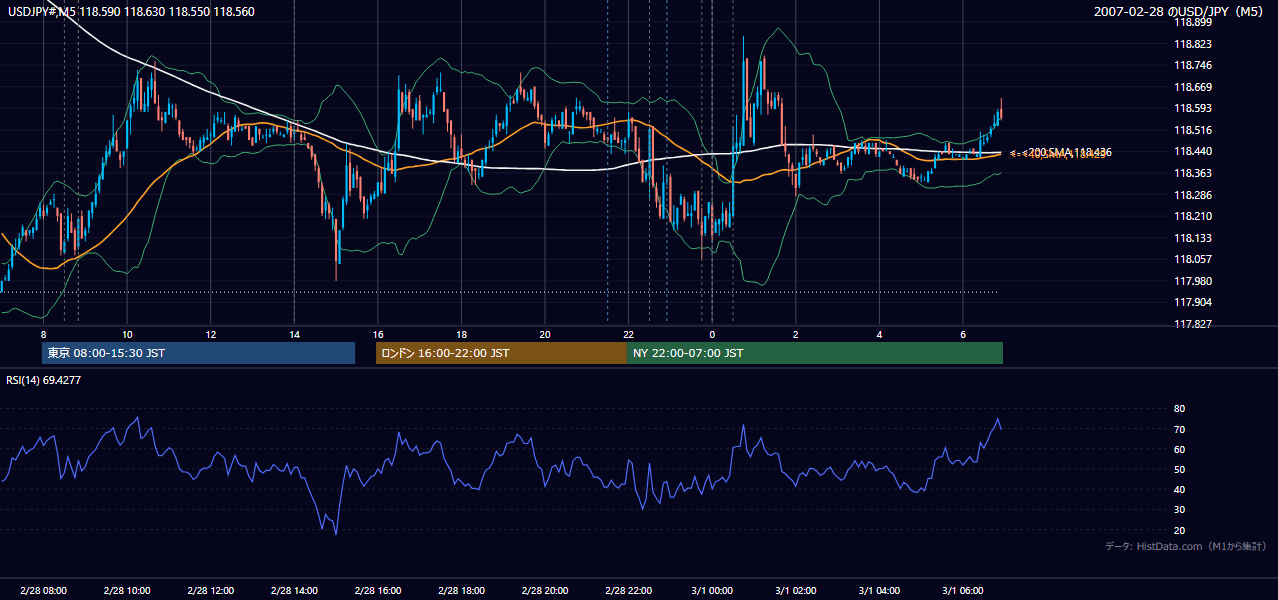Click price axis label 118.363
Image resolution: width=1278 pixels, height=600 pixels.
1191,173
